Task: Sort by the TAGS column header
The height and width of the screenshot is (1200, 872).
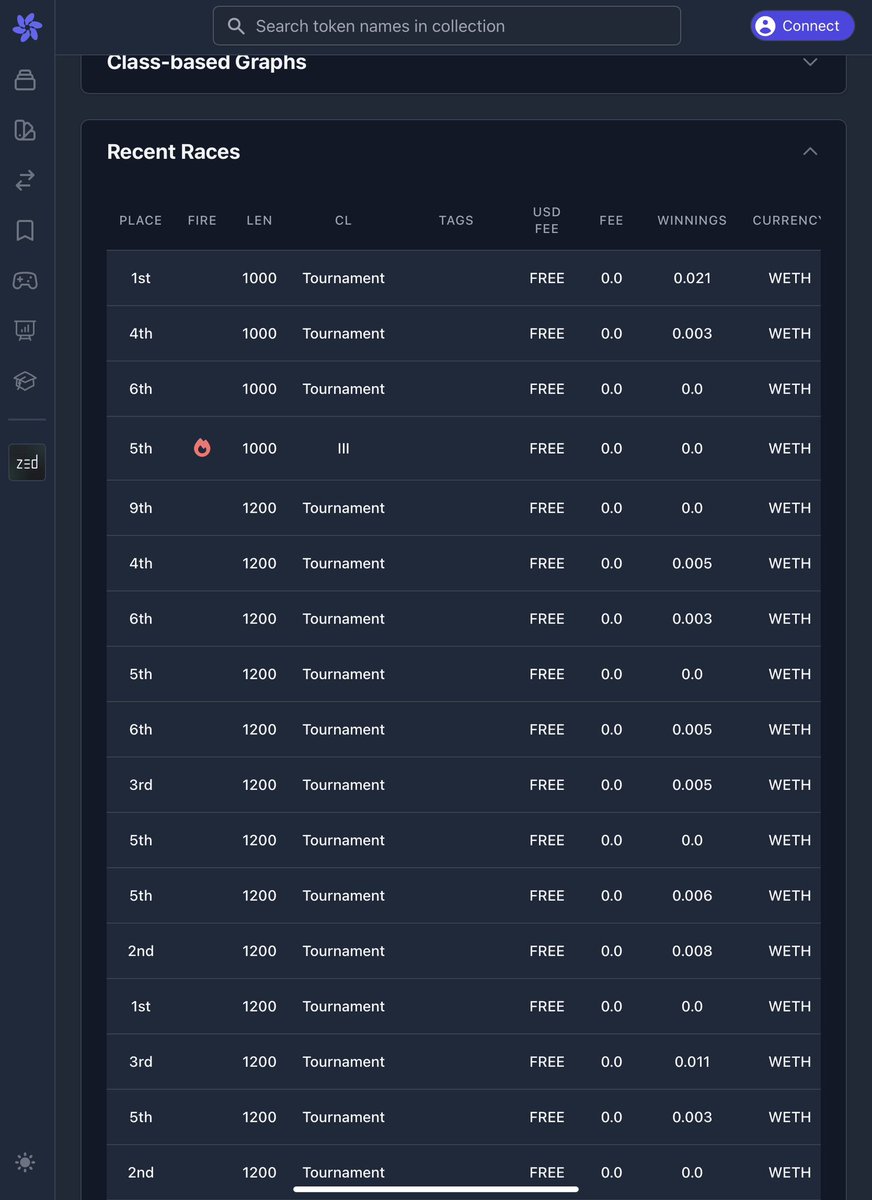Action: coord(456,220)
